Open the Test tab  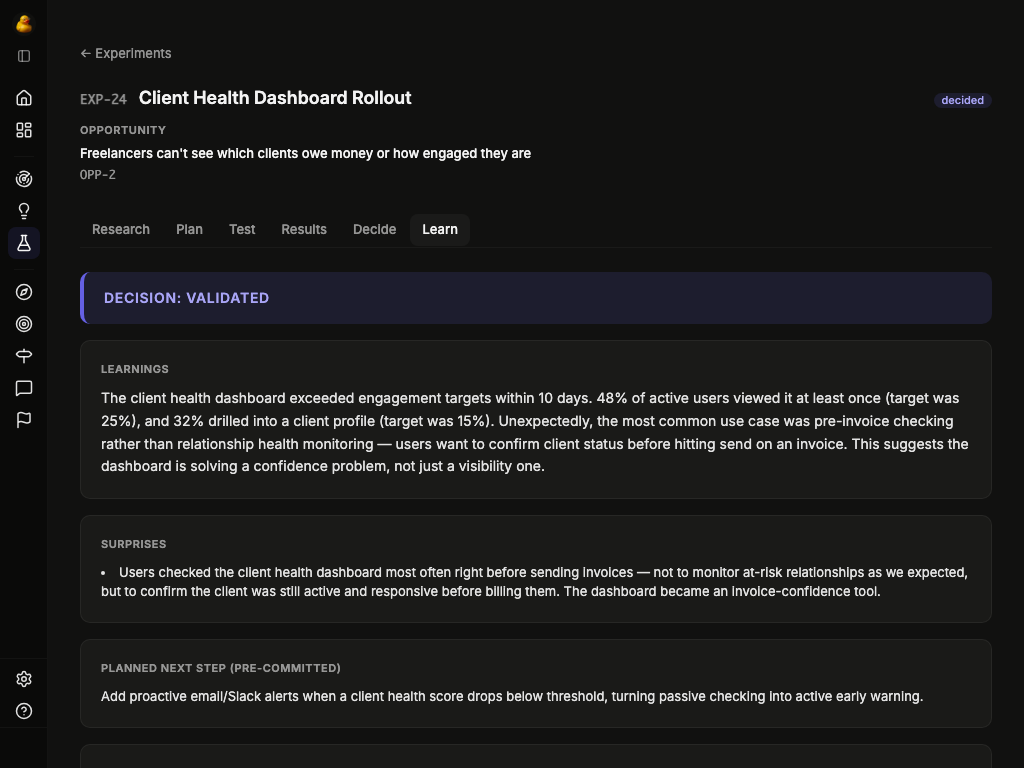242,230
